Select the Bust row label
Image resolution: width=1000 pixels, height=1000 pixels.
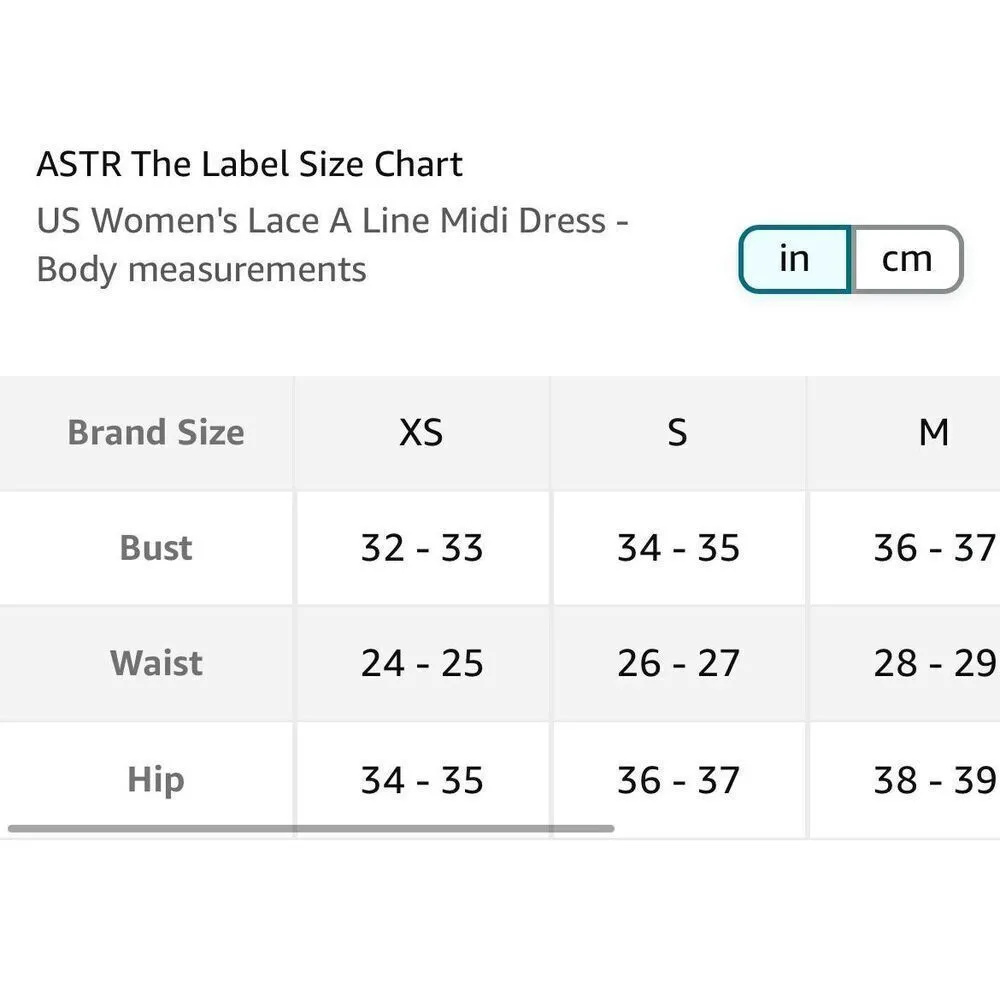coord(155,548)
